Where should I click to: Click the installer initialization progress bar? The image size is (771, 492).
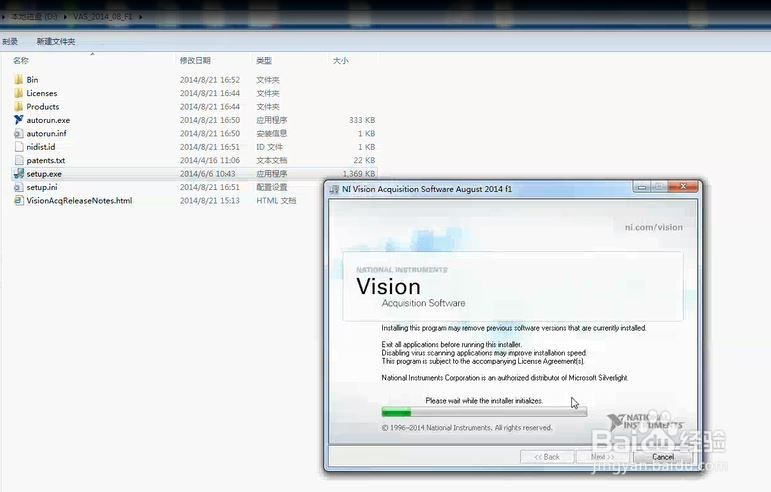(484, 412)
